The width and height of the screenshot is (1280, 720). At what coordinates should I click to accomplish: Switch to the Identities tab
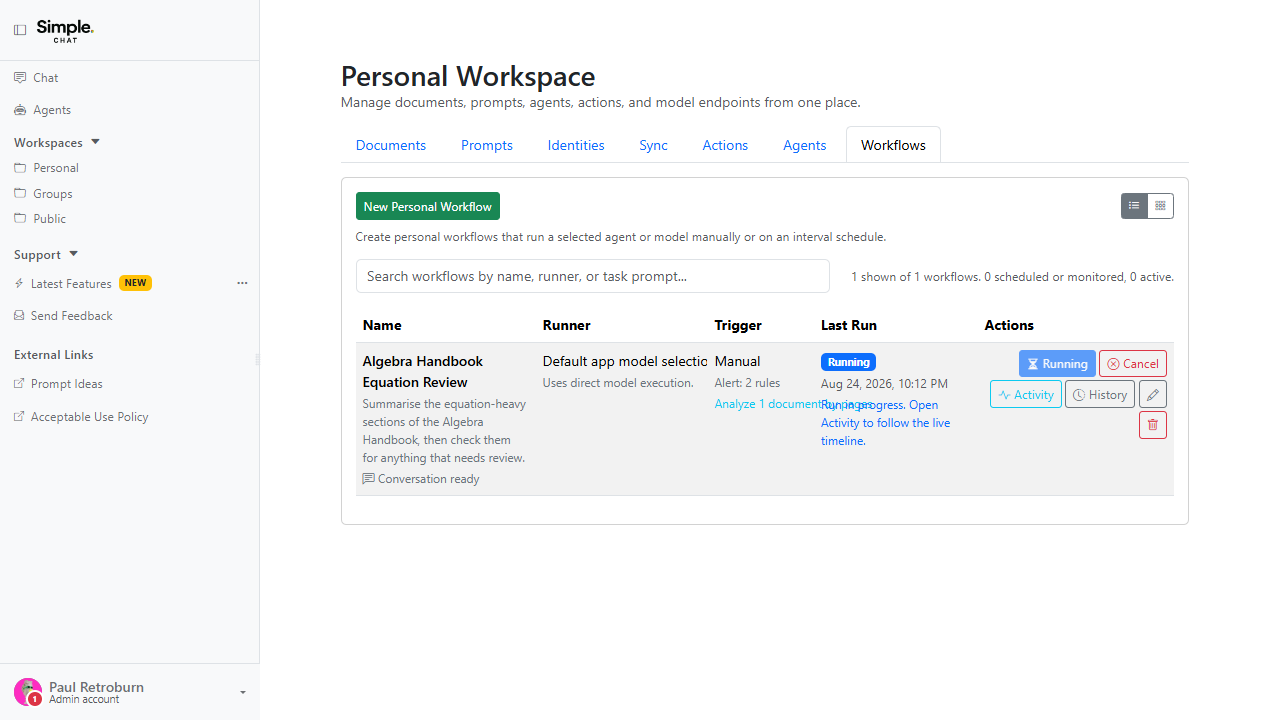click(x=576, y=145)
